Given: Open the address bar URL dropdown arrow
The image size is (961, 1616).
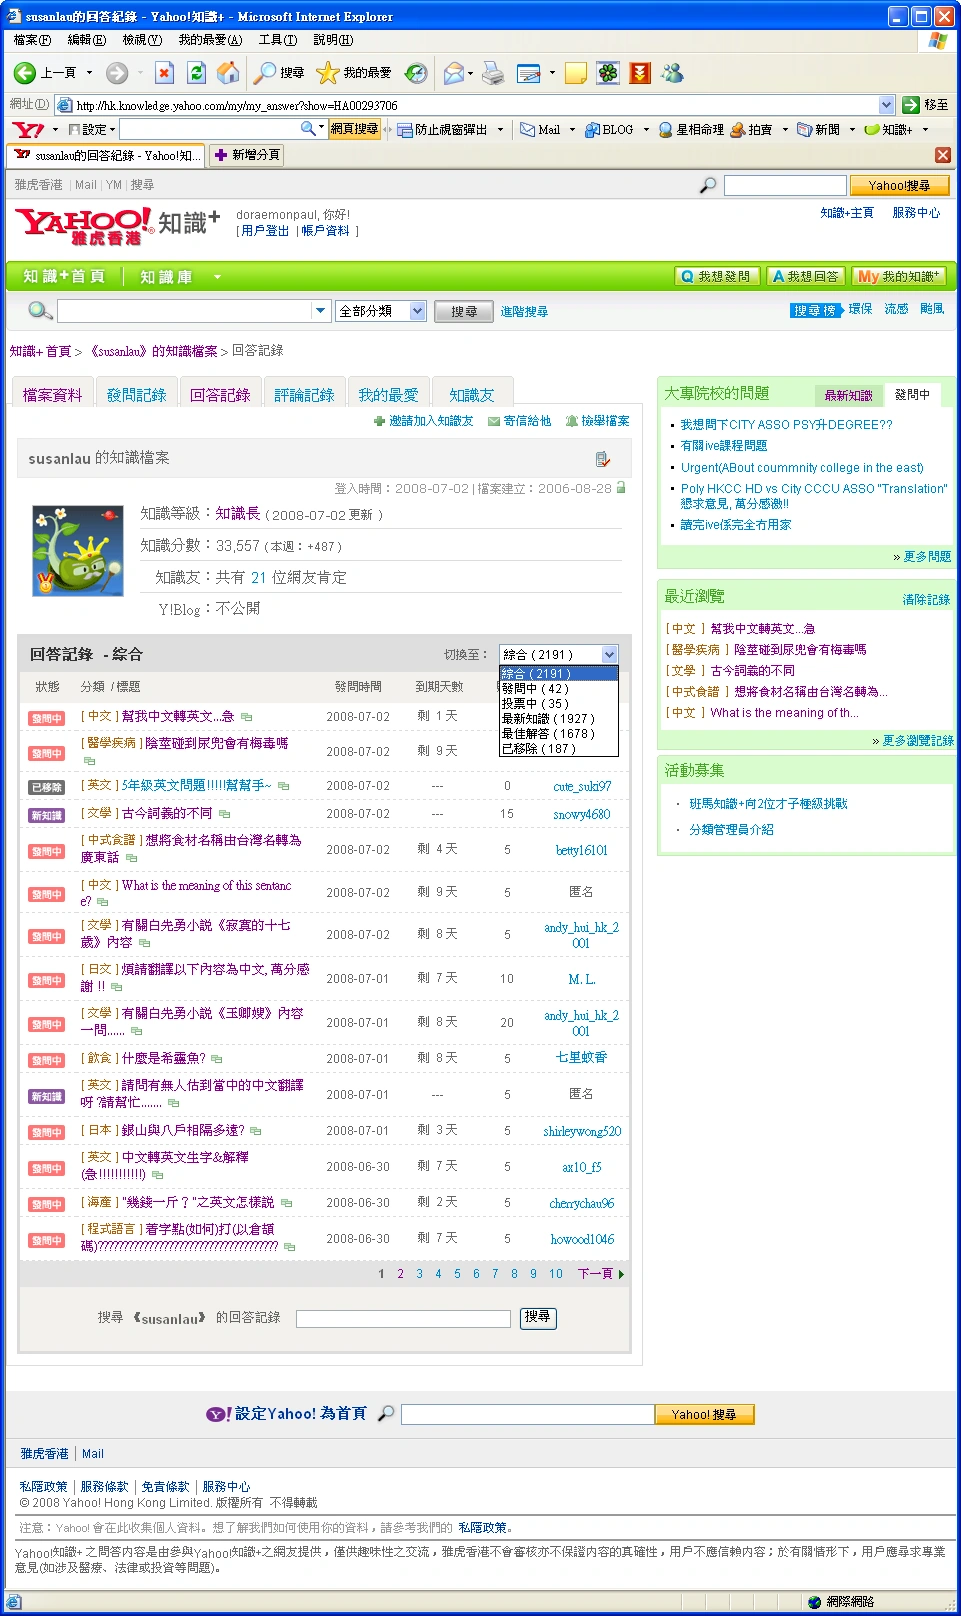Looking at the screenshot, I should (x=886, y=105).
